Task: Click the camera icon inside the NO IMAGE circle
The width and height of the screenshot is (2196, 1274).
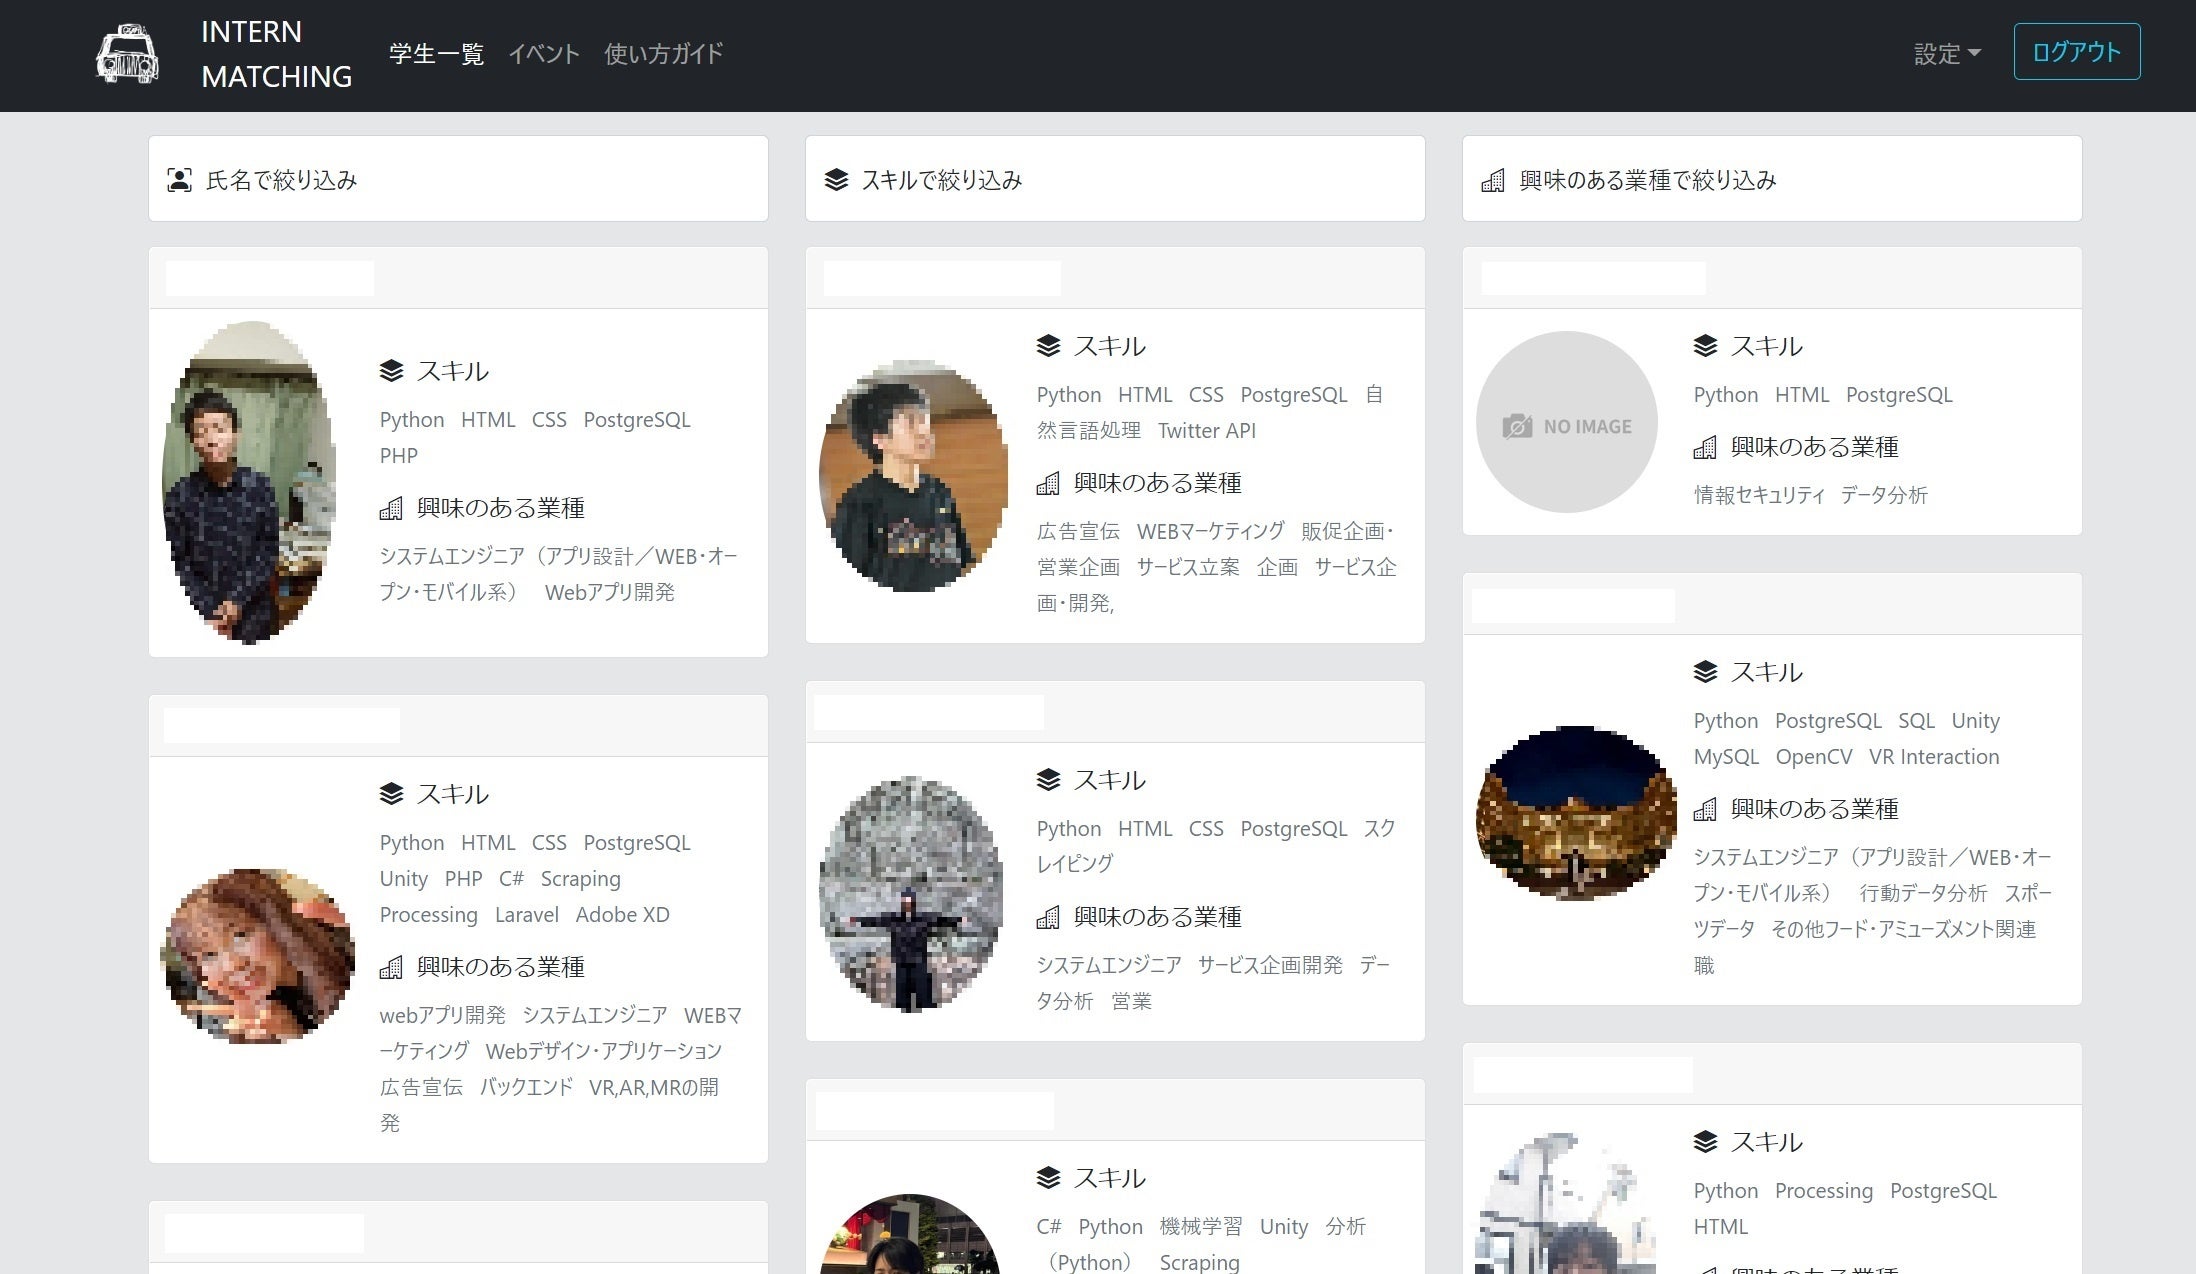Action: point(1518,424)
